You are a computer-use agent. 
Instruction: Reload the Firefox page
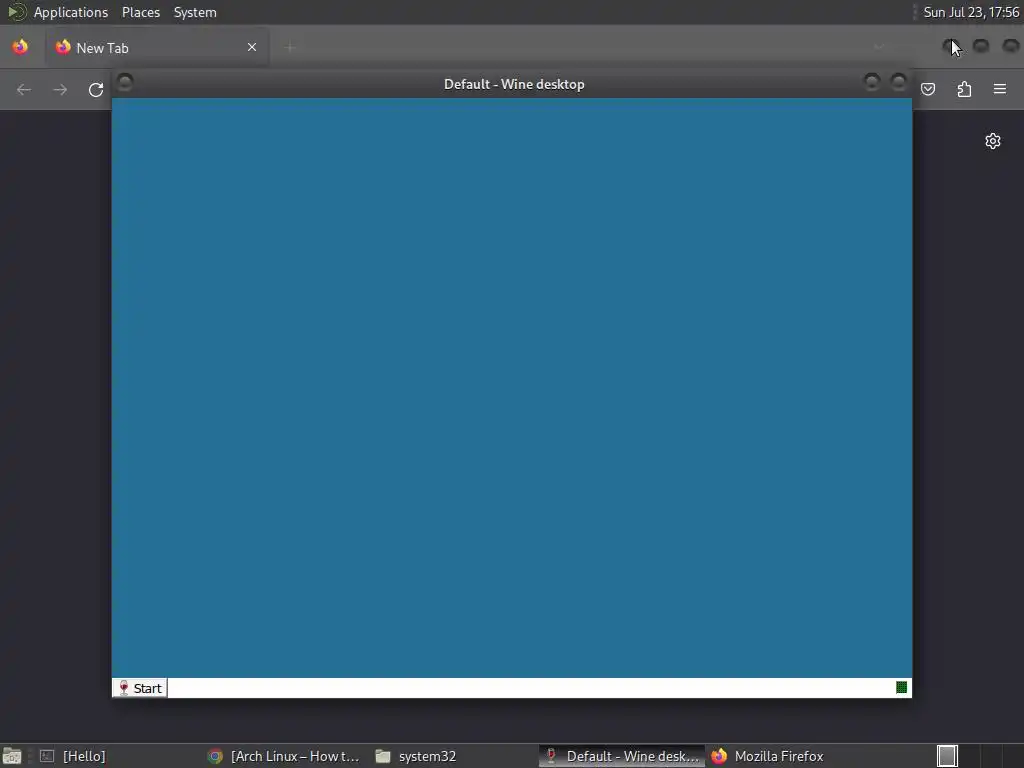pyautogui.click(x=96, y=89)
